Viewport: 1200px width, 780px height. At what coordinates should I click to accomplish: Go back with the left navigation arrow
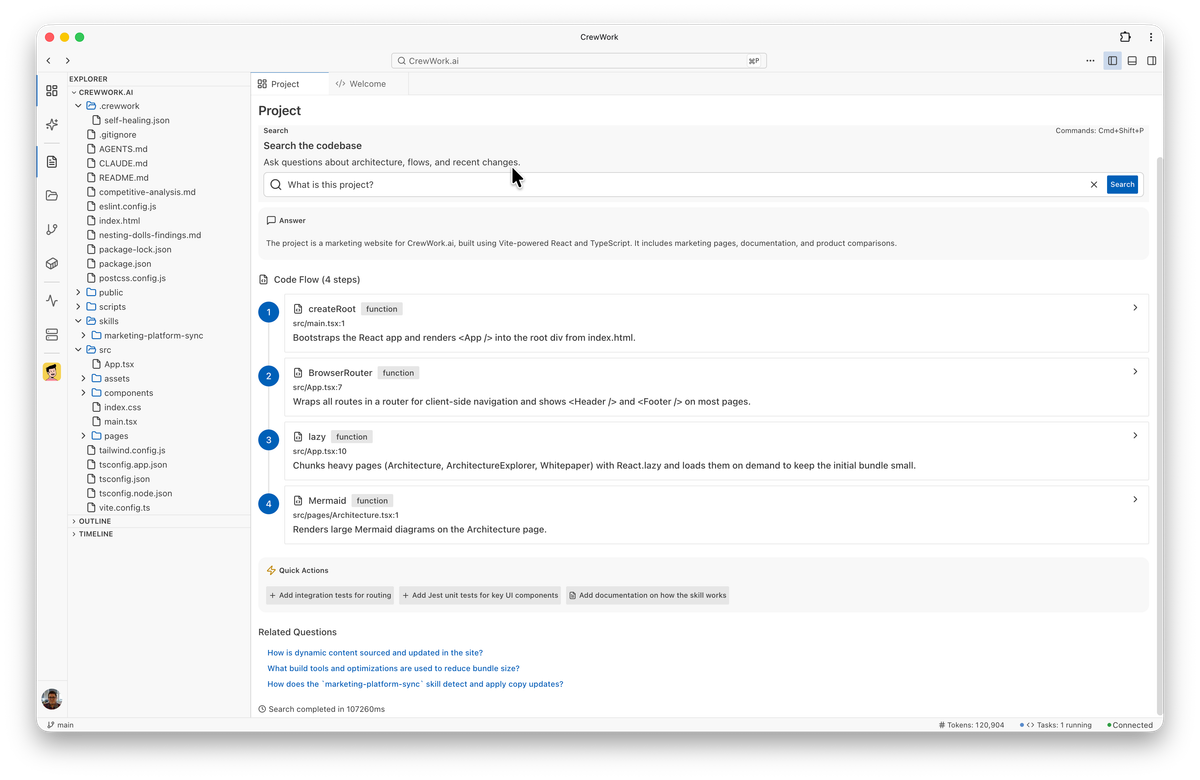pos(49,61)
